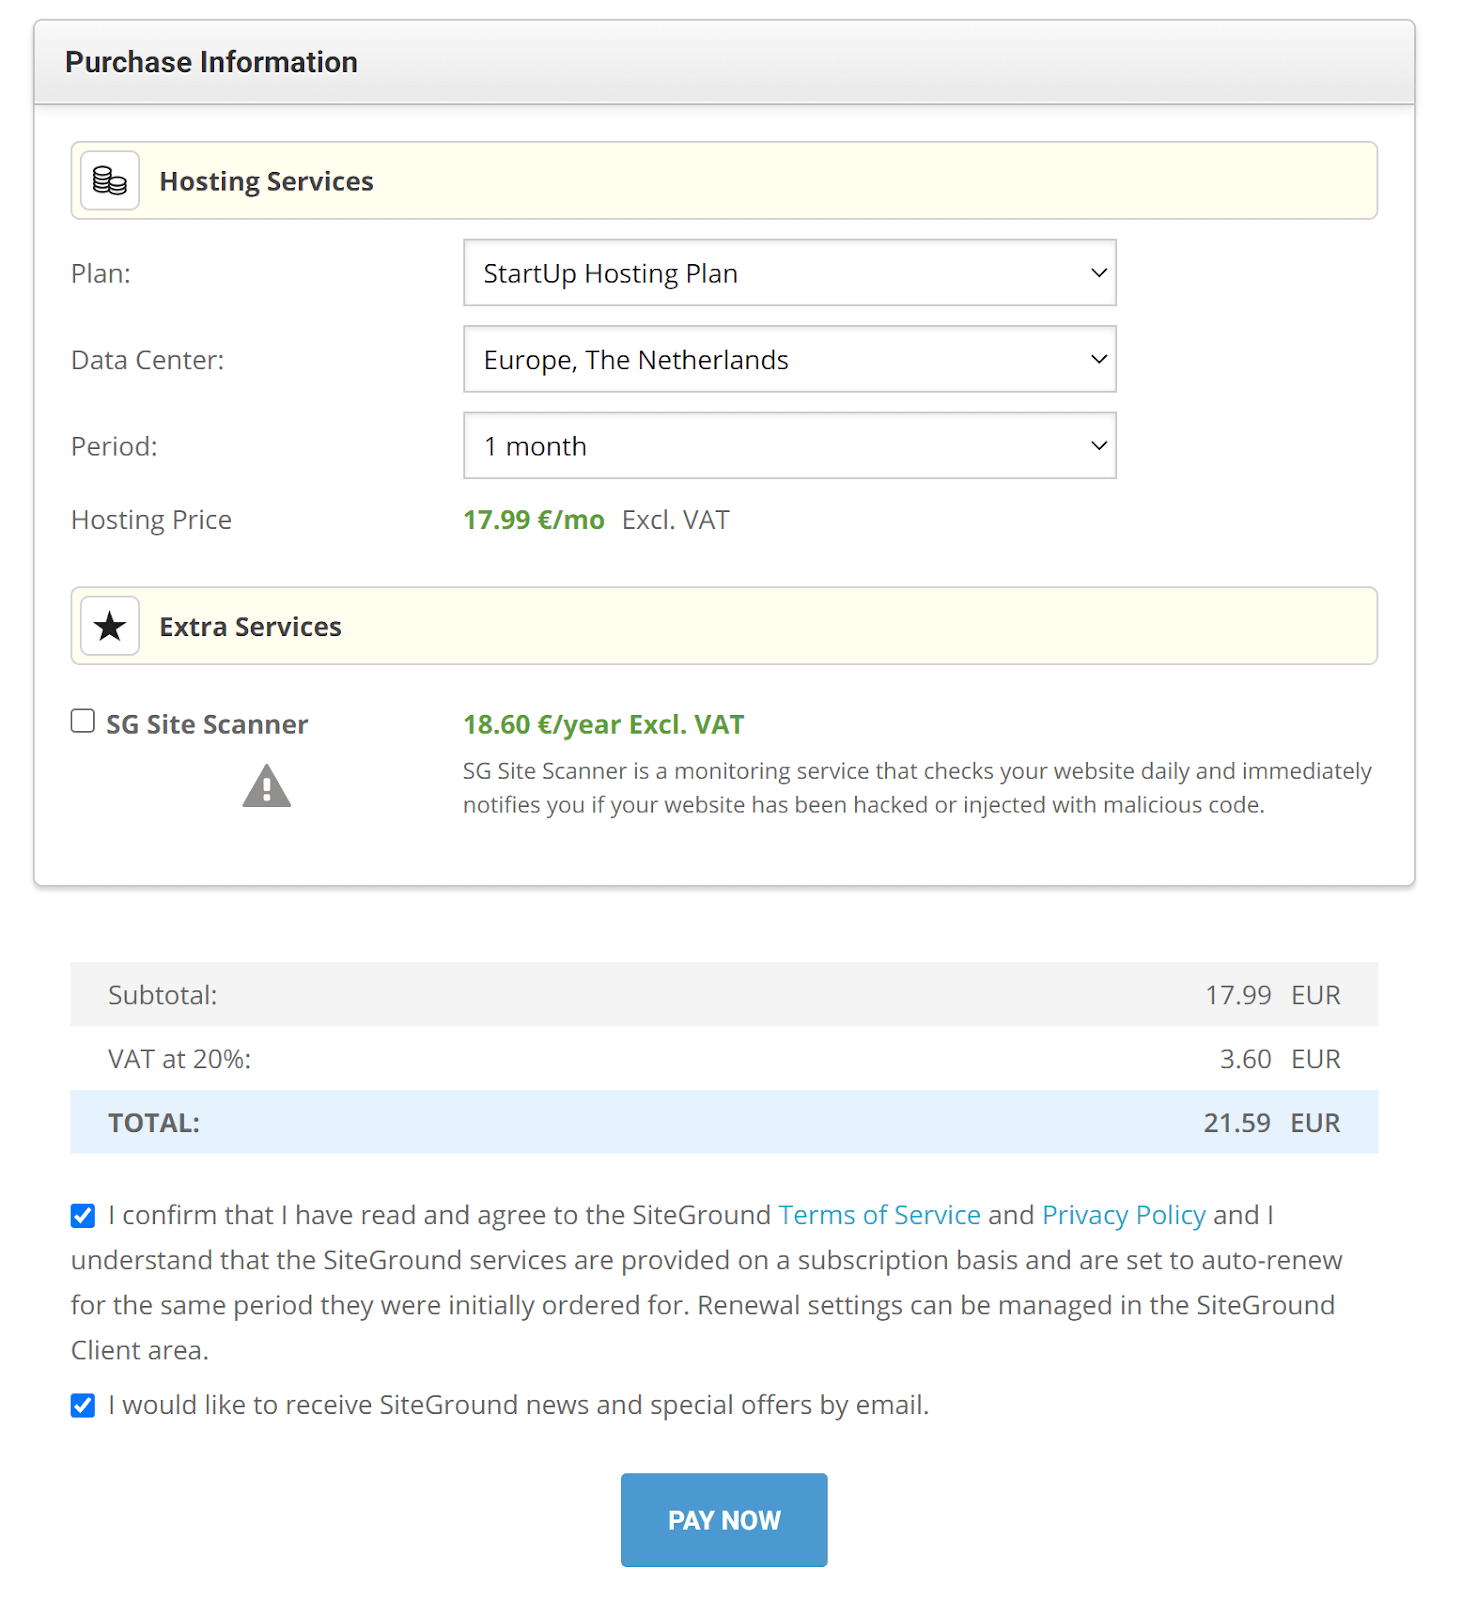Viewport: 1462px width, 1600px height.
Task: Click the 'Subtotal:' label
Action: click(x=162, y=995)
